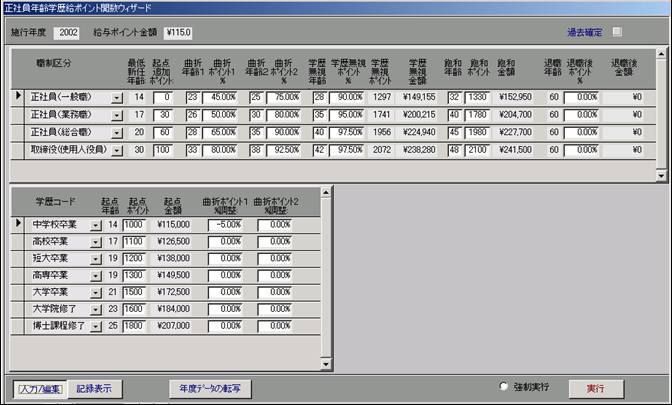Screen dimensions: 672x405
Task: Open dropdown for 博士課程修了 row
Action: 96,327
